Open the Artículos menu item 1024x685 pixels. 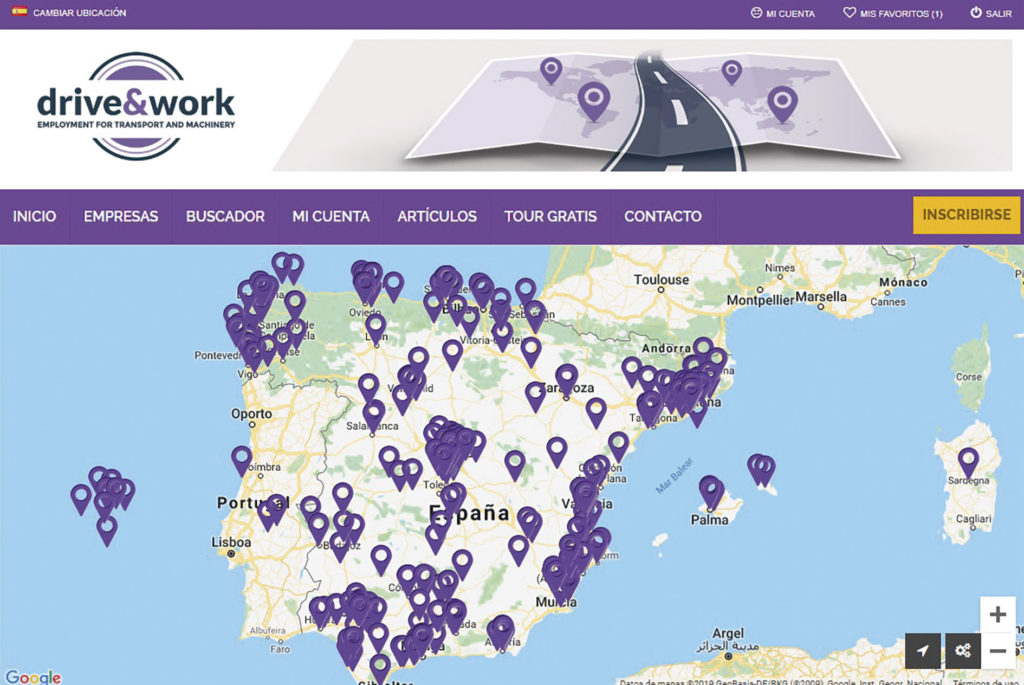click(437, 216)
